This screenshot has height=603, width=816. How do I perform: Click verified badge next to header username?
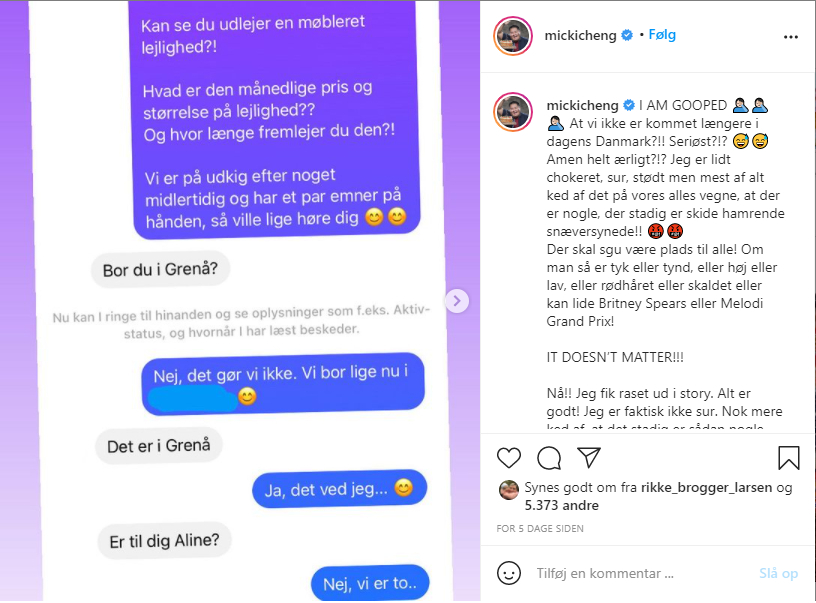(627, 35)
